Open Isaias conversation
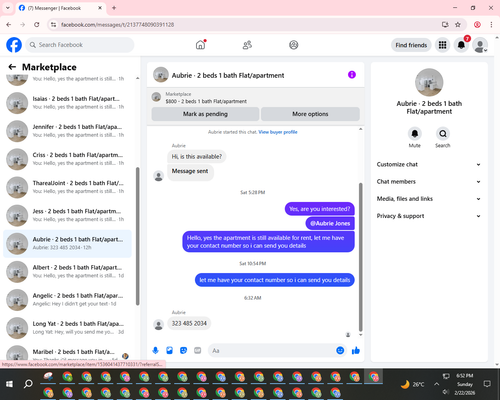The width and height of the screenshot is (500, 400). (67, 103)
